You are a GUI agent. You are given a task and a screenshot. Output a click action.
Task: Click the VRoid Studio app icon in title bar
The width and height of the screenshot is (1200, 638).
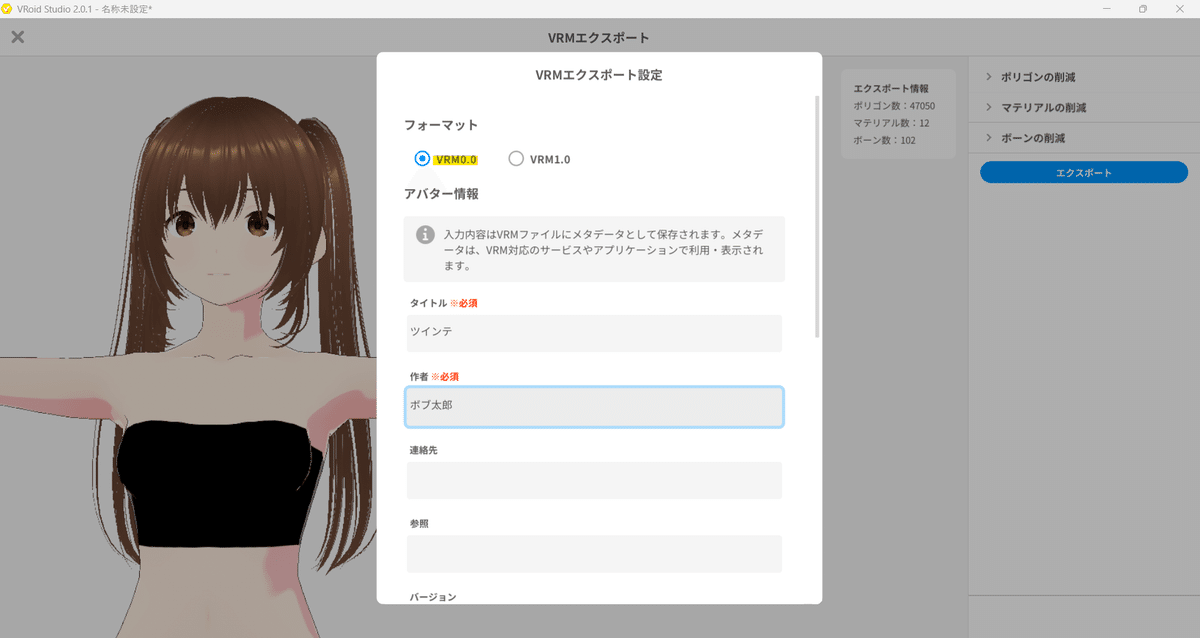[x=7, y=8]
